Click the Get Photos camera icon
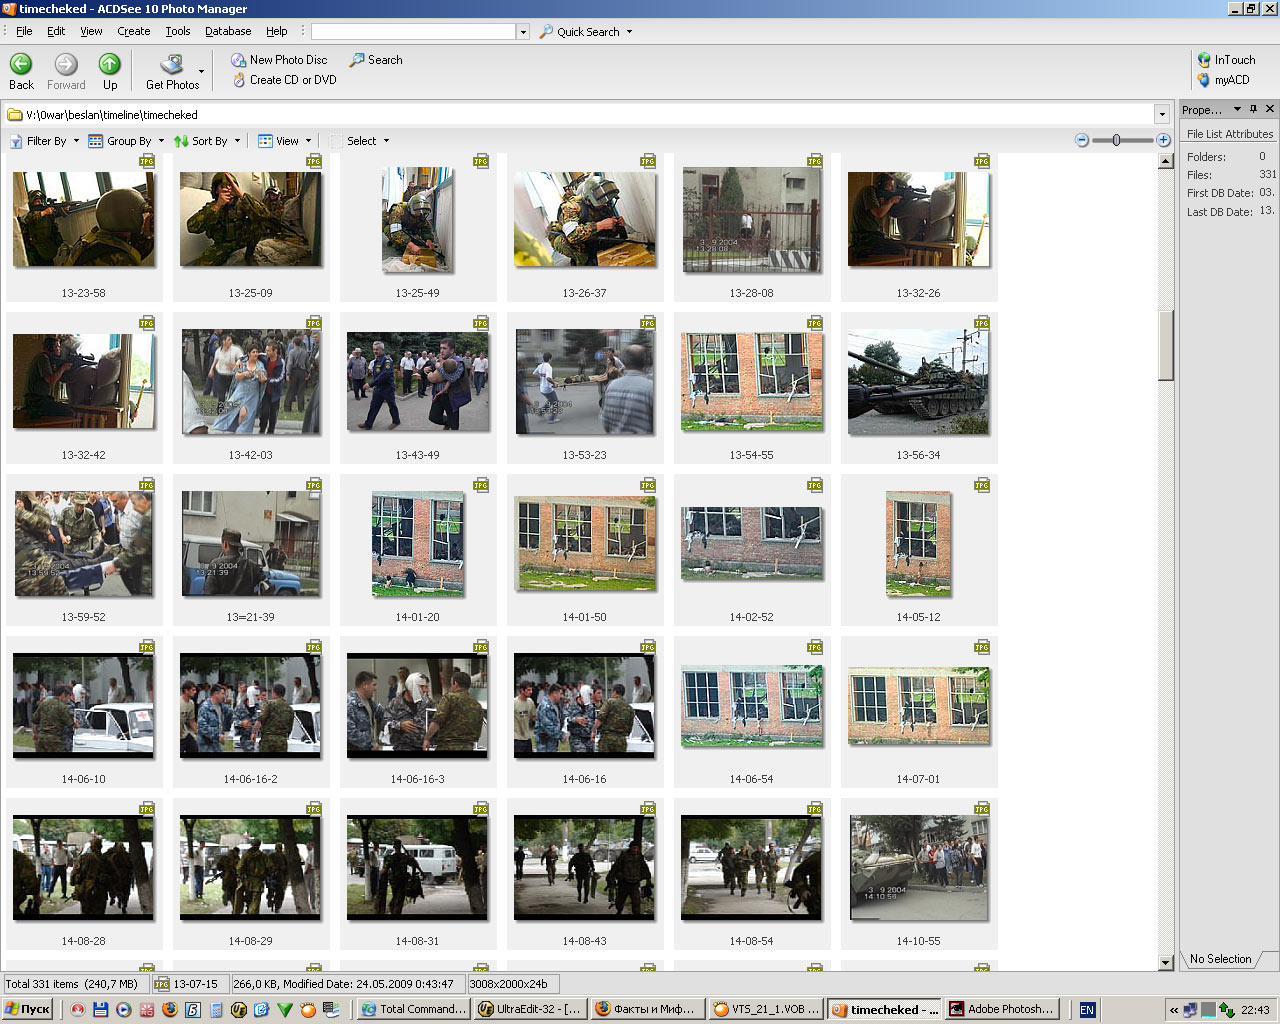The image size is (1280, 1024). 172,65
